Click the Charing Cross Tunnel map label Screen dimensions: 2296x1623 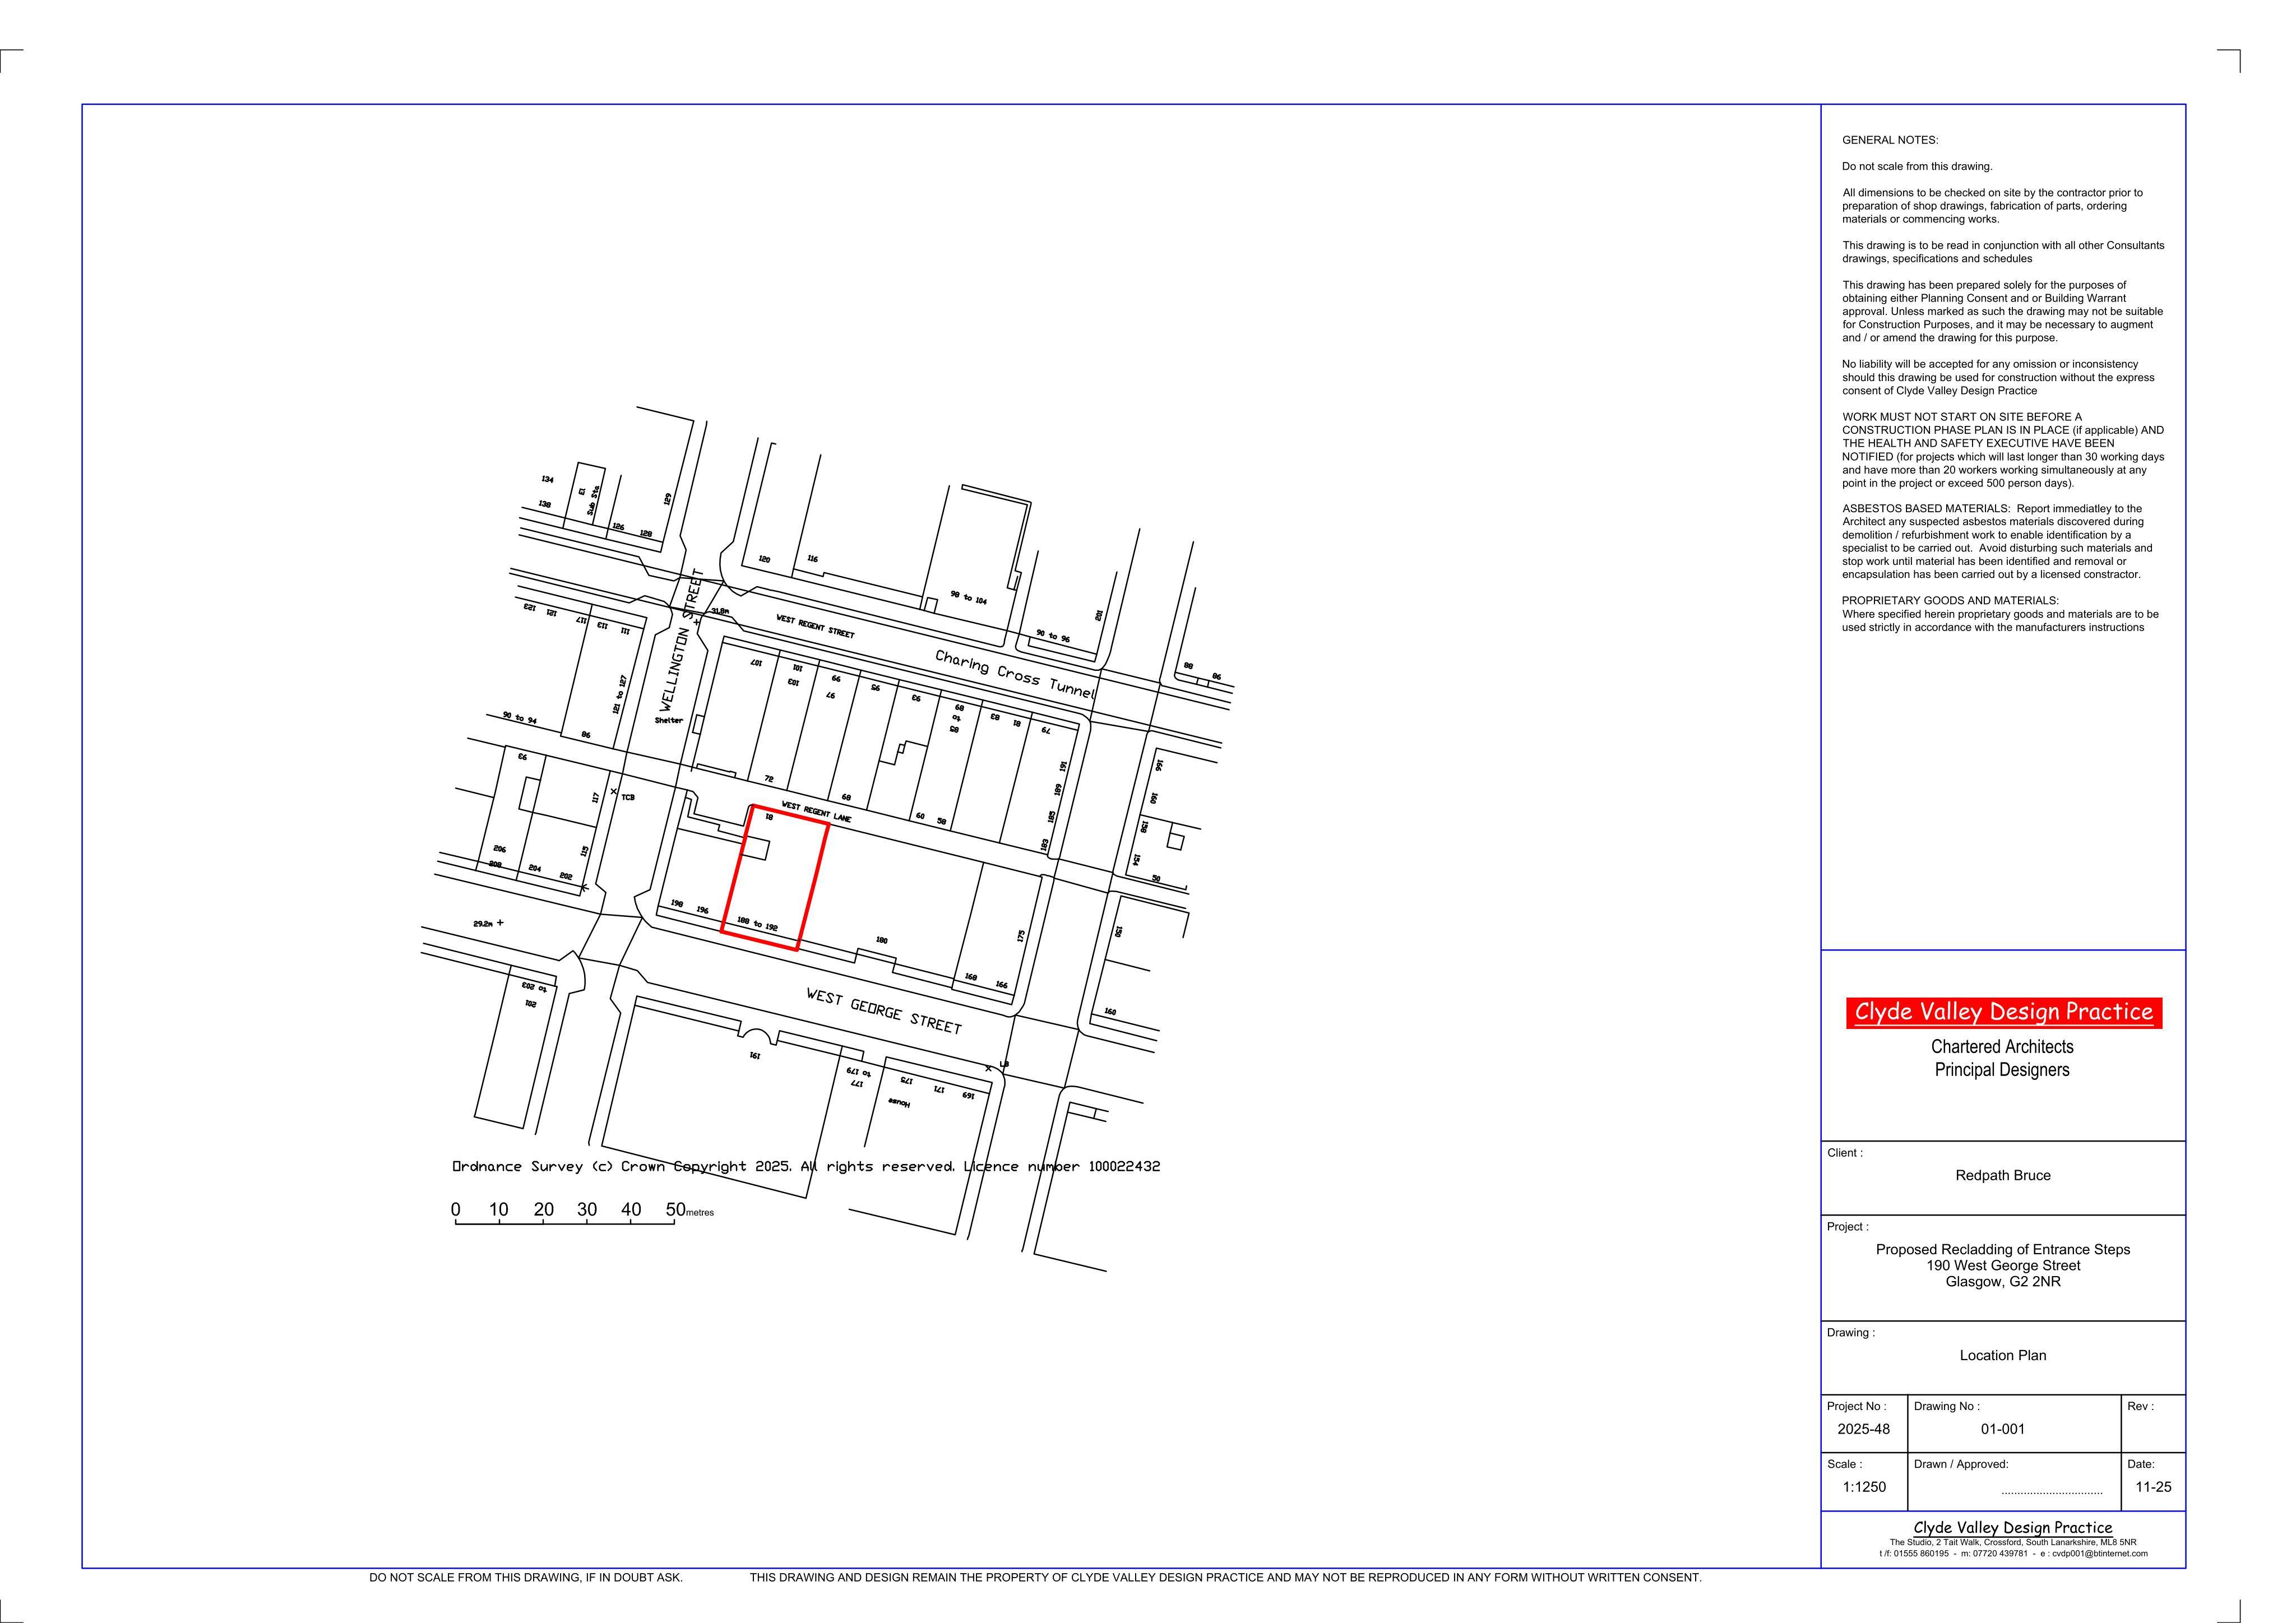click(x=1015, y=675)
